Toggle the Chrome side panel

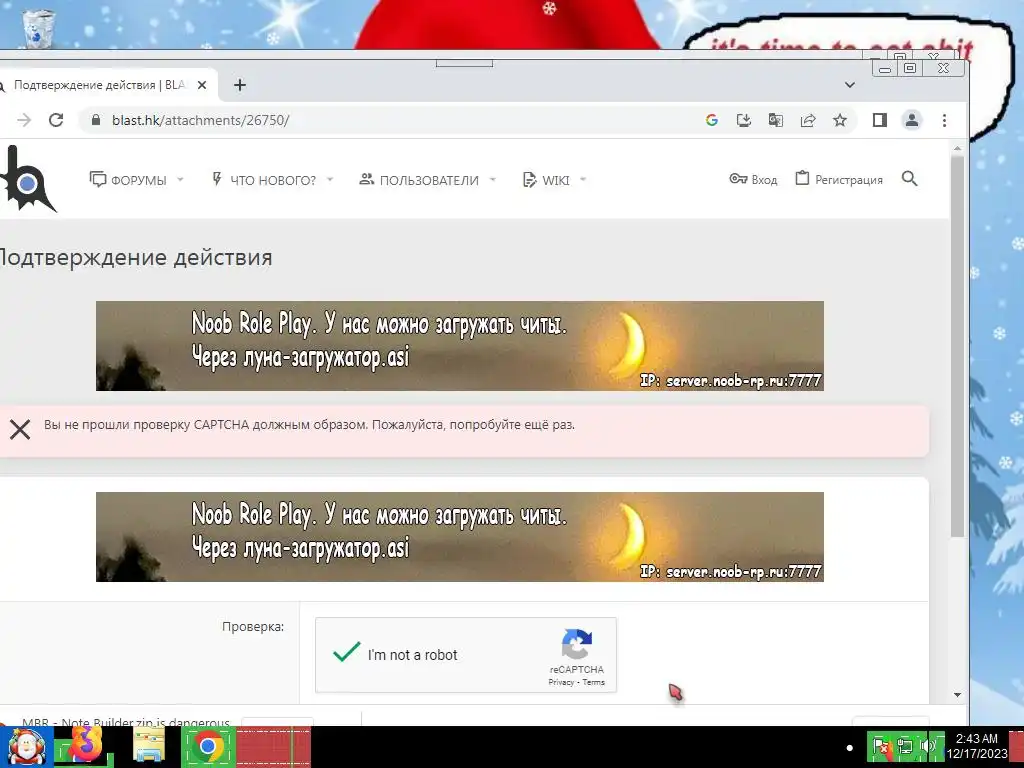point(880,120)
